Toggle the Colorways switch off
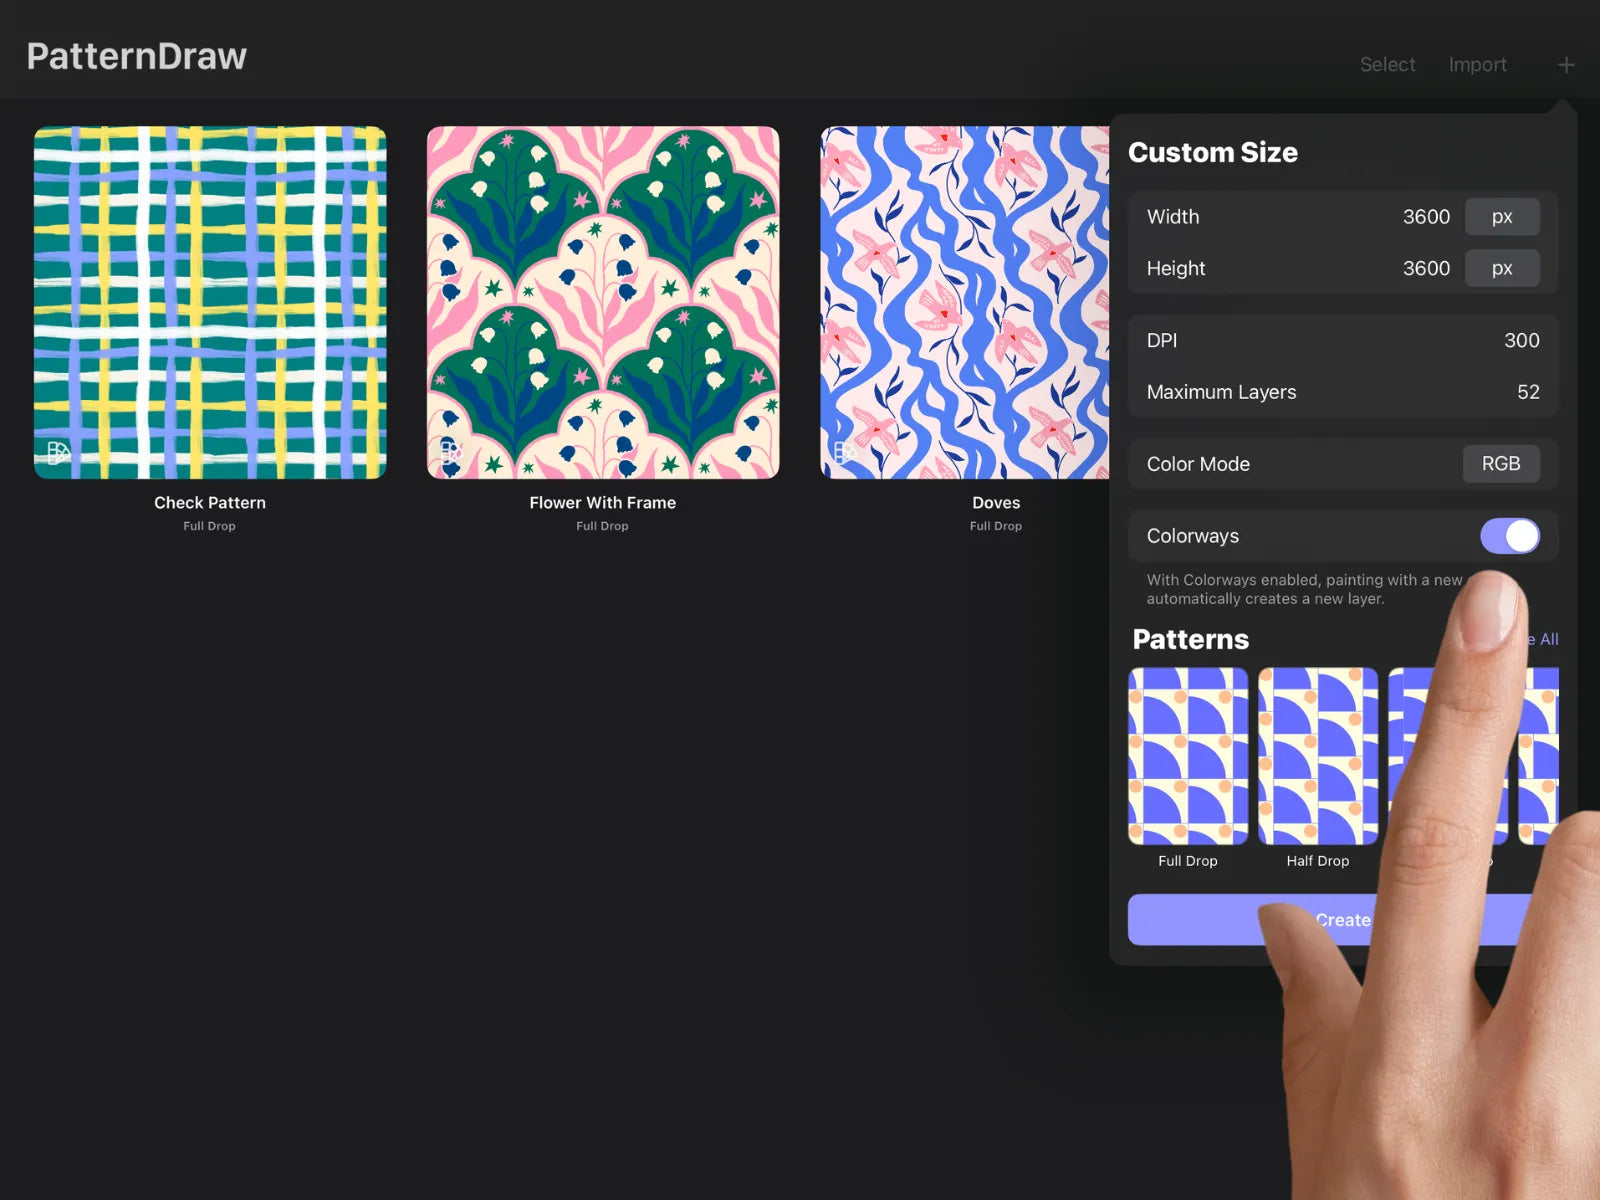This screenshot has width=1600, height=1200. pyautogui.click(x=1510, y=536)
